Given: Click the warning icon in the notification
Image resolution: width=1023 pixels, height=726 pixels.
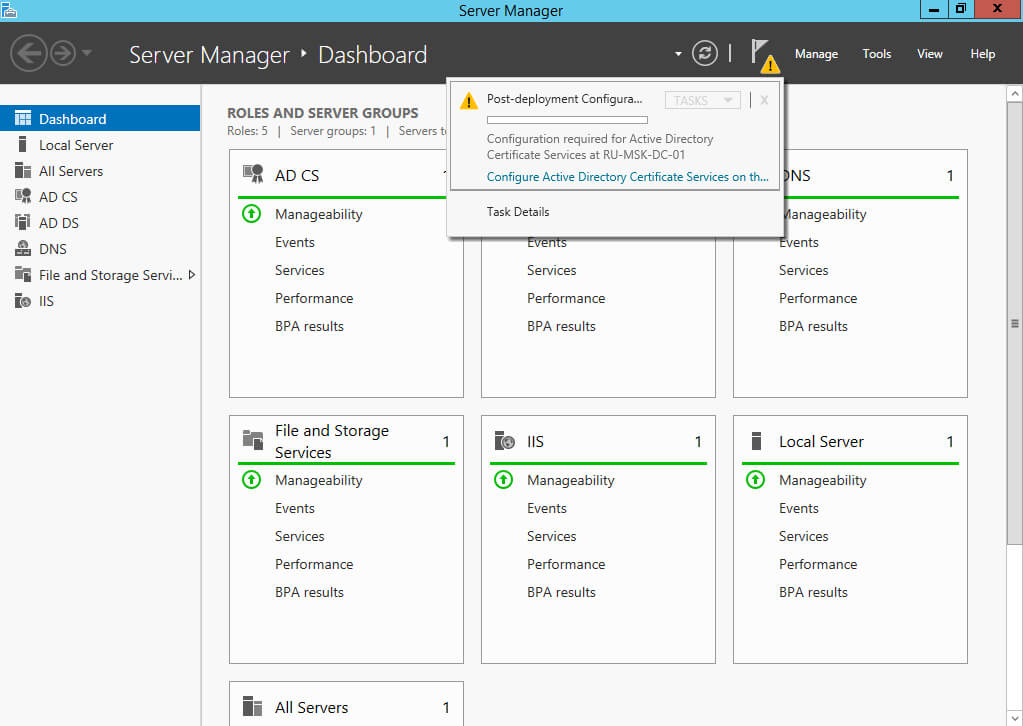Looking at the screenshot, I should pos(468,101).
